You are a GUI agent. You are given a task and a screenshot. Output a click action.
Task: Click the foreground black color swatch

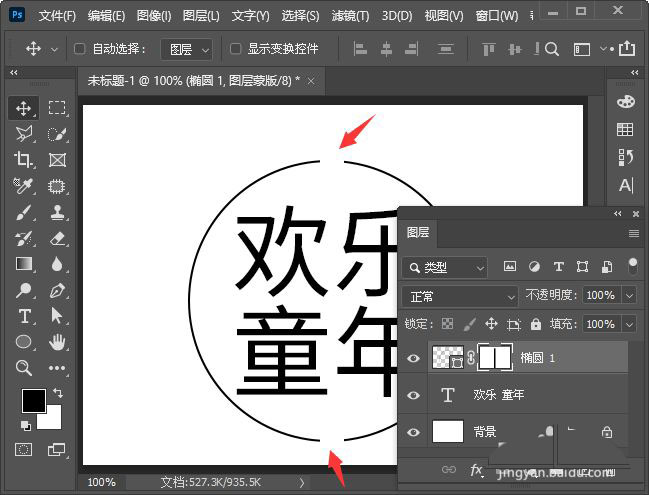pyautogui.click(x=33, y=399)
